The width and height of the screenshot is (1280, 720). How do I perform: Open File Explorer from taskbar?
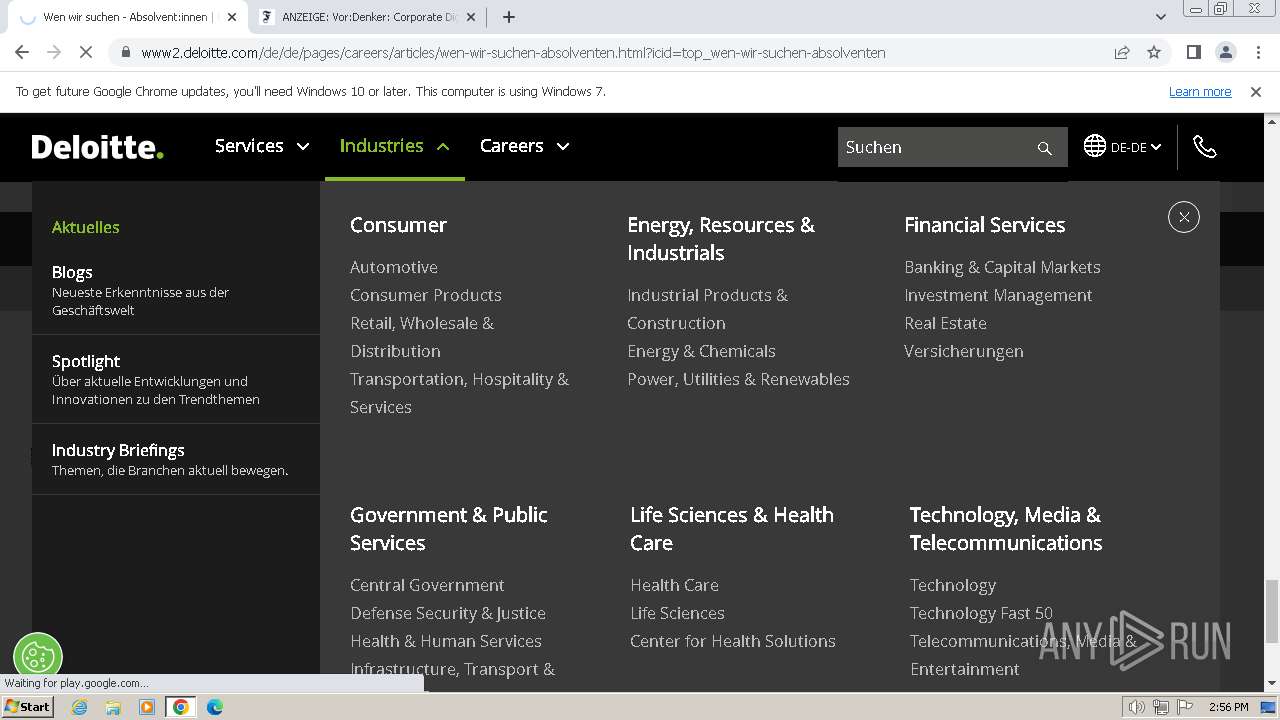113,707
